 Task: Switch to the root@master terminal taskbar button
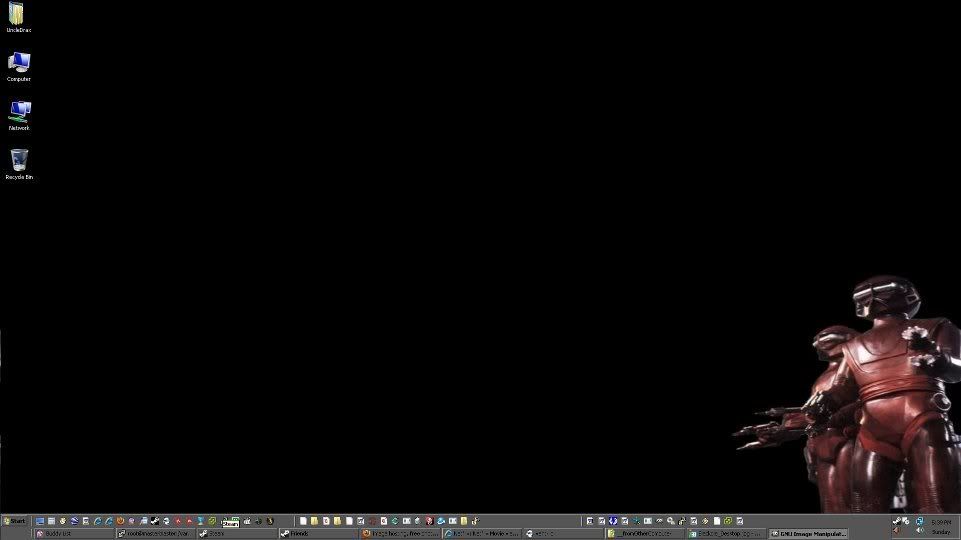click(156, 534)
